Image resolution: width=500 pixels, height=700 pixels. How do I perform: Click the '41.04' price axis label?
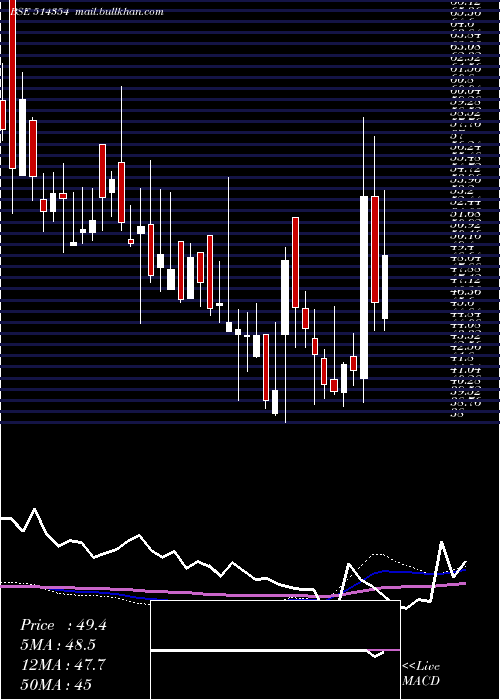(465, 370)
